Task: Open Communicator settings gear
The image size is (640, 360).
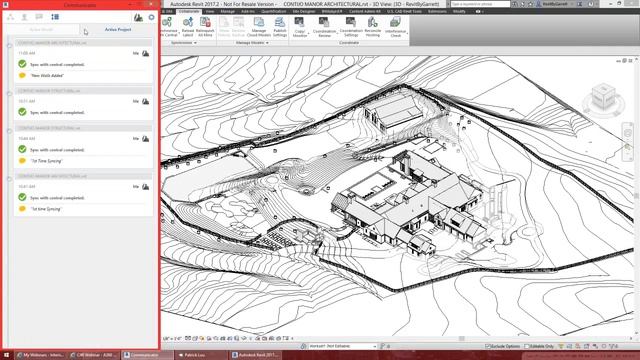Action: [x=151, y=17]
